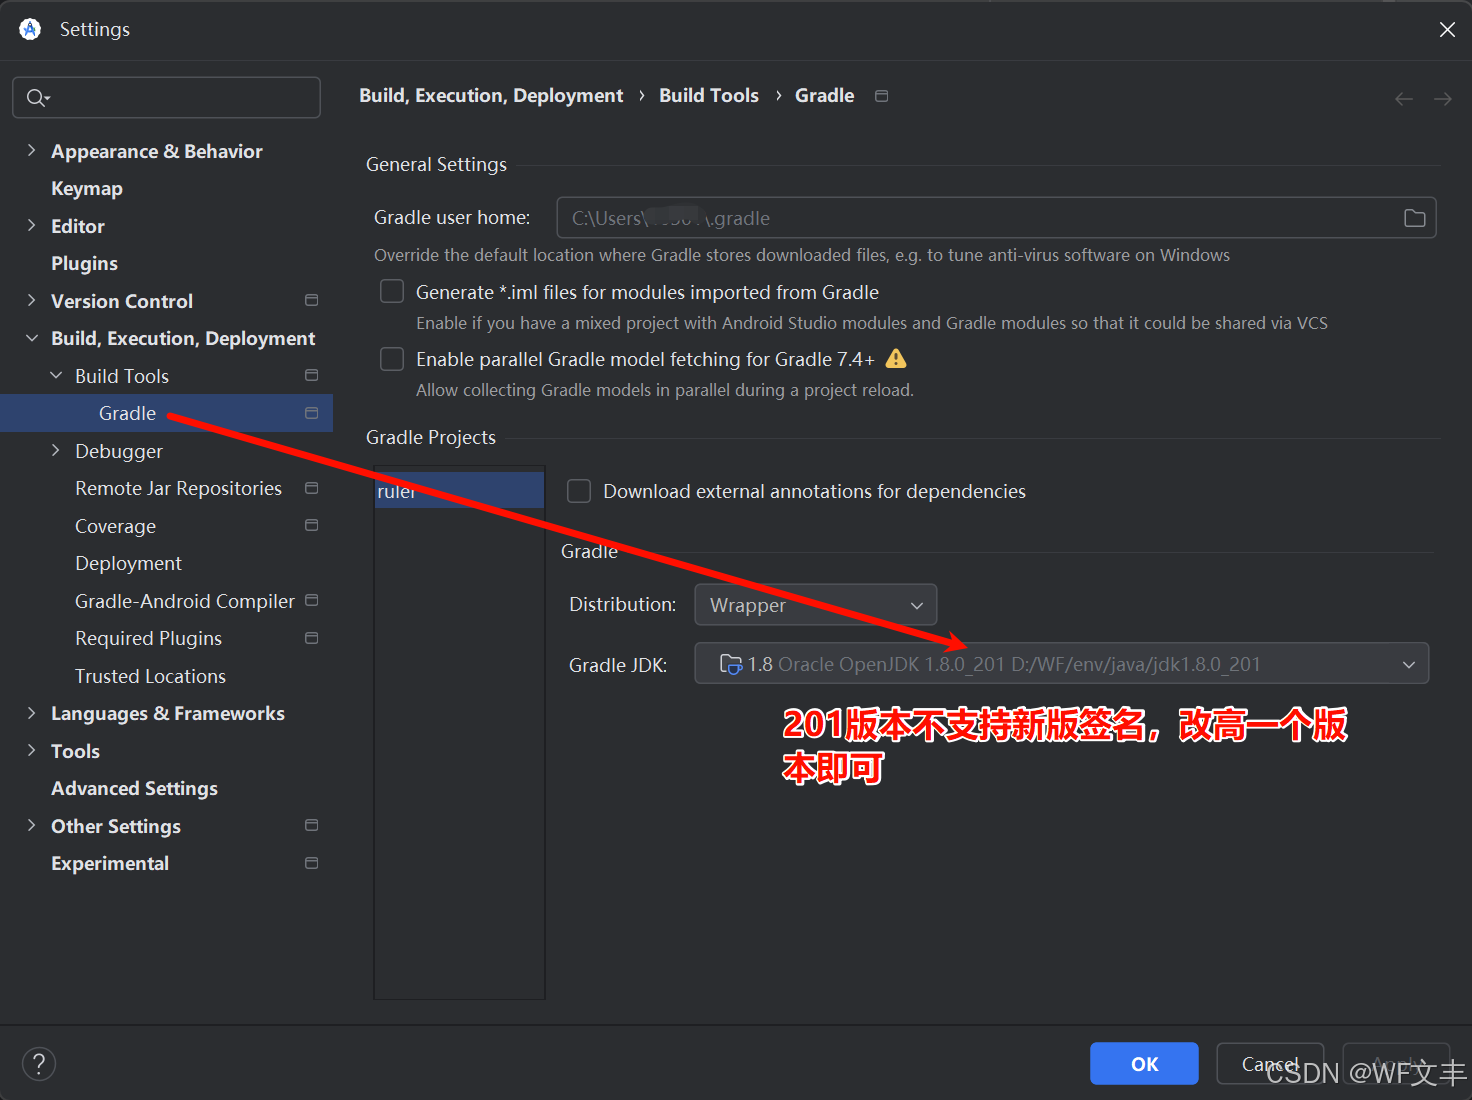Click Build, Execution, Deployment breadcrumb
The height and width of the screenshot is (1100, 1472).
pyautogui.click(x=491, y=96)
